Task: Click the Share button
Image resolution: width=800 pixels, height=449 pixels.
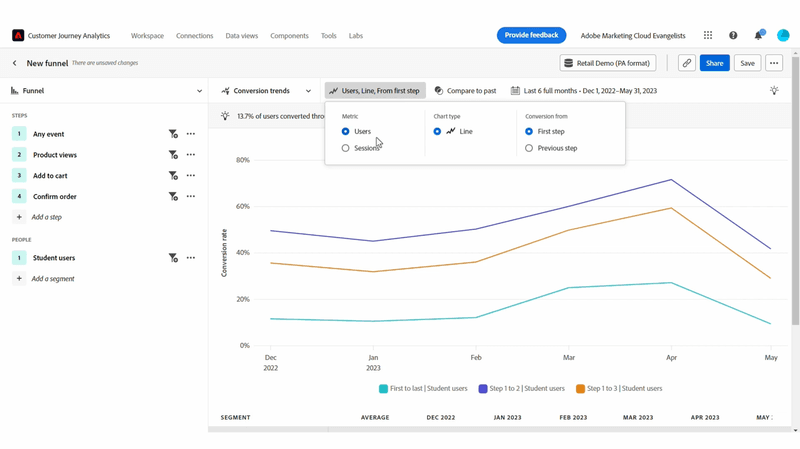Action: click(714, 63)
